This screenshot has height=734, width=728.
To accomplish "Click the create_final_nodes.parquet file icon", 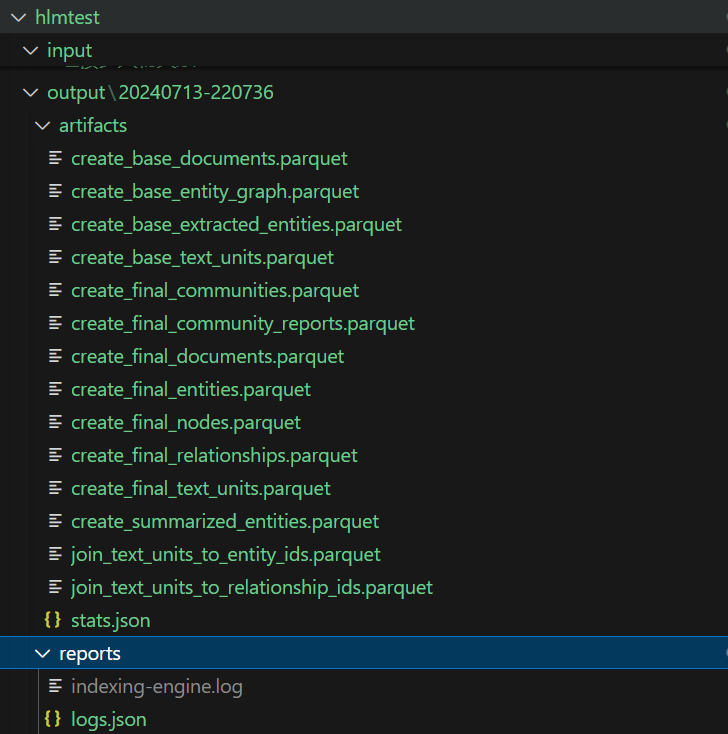I will point(55,423).
